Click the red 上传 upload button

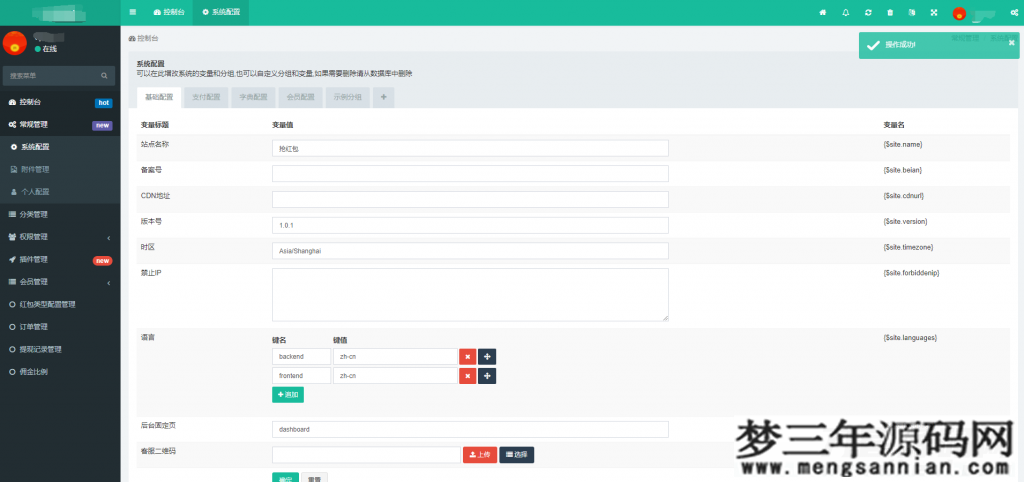(x=480, y=455)
